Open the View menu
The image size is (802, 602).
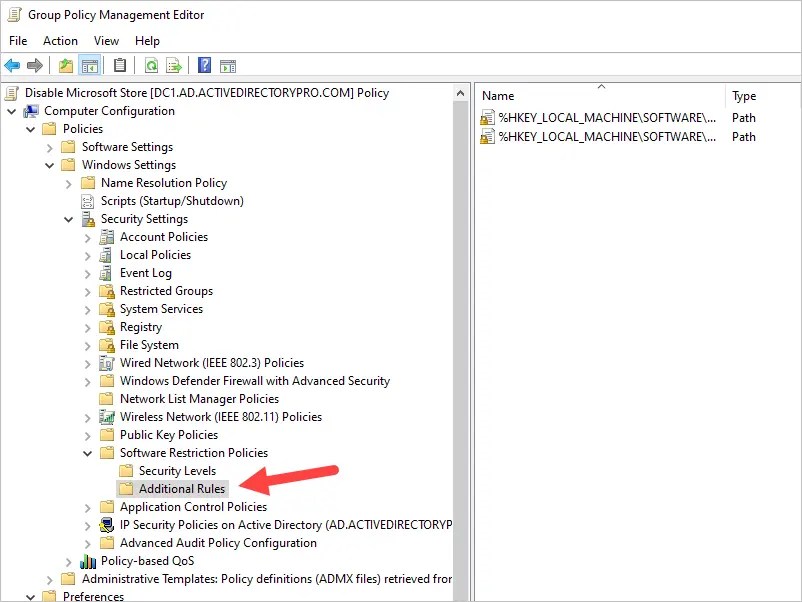point(106,41)
